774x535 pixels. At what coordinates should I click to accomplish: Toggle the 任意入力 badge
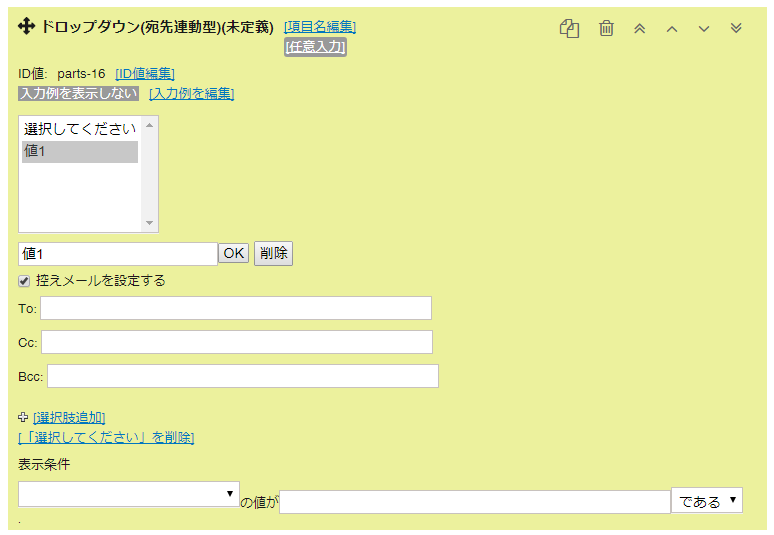(x=316, y=46)
